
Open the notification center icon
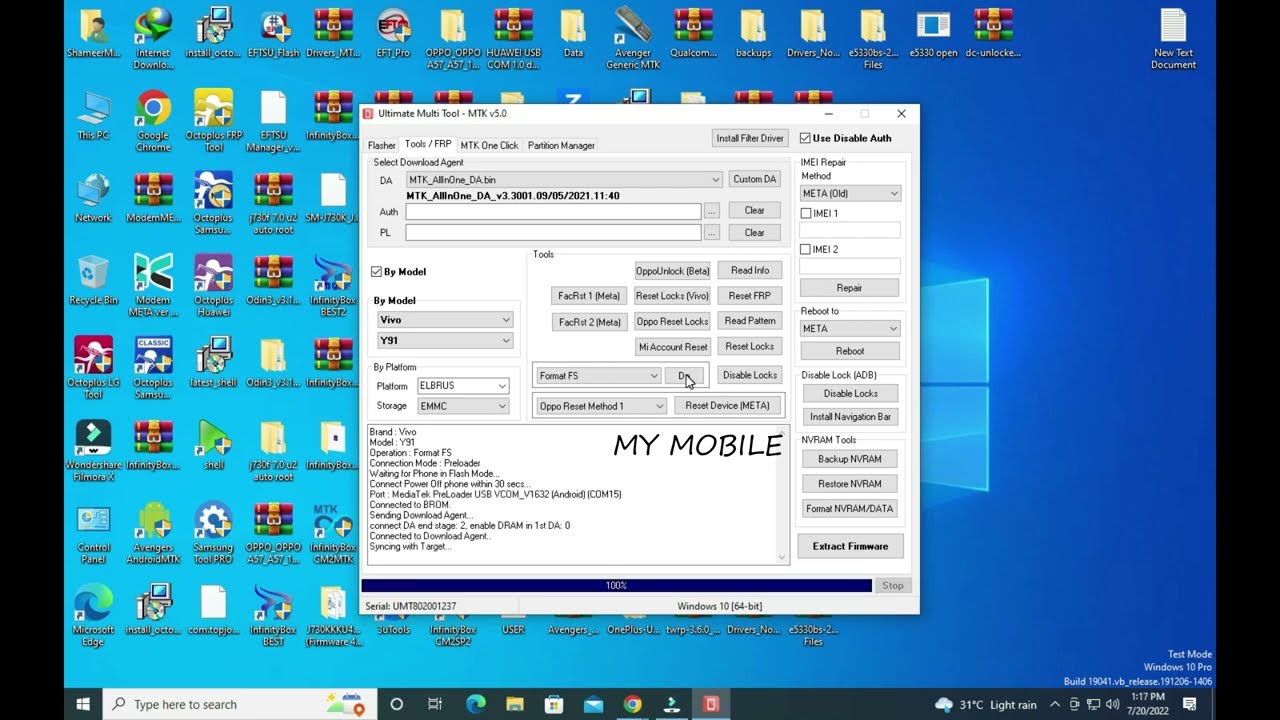1190,704
